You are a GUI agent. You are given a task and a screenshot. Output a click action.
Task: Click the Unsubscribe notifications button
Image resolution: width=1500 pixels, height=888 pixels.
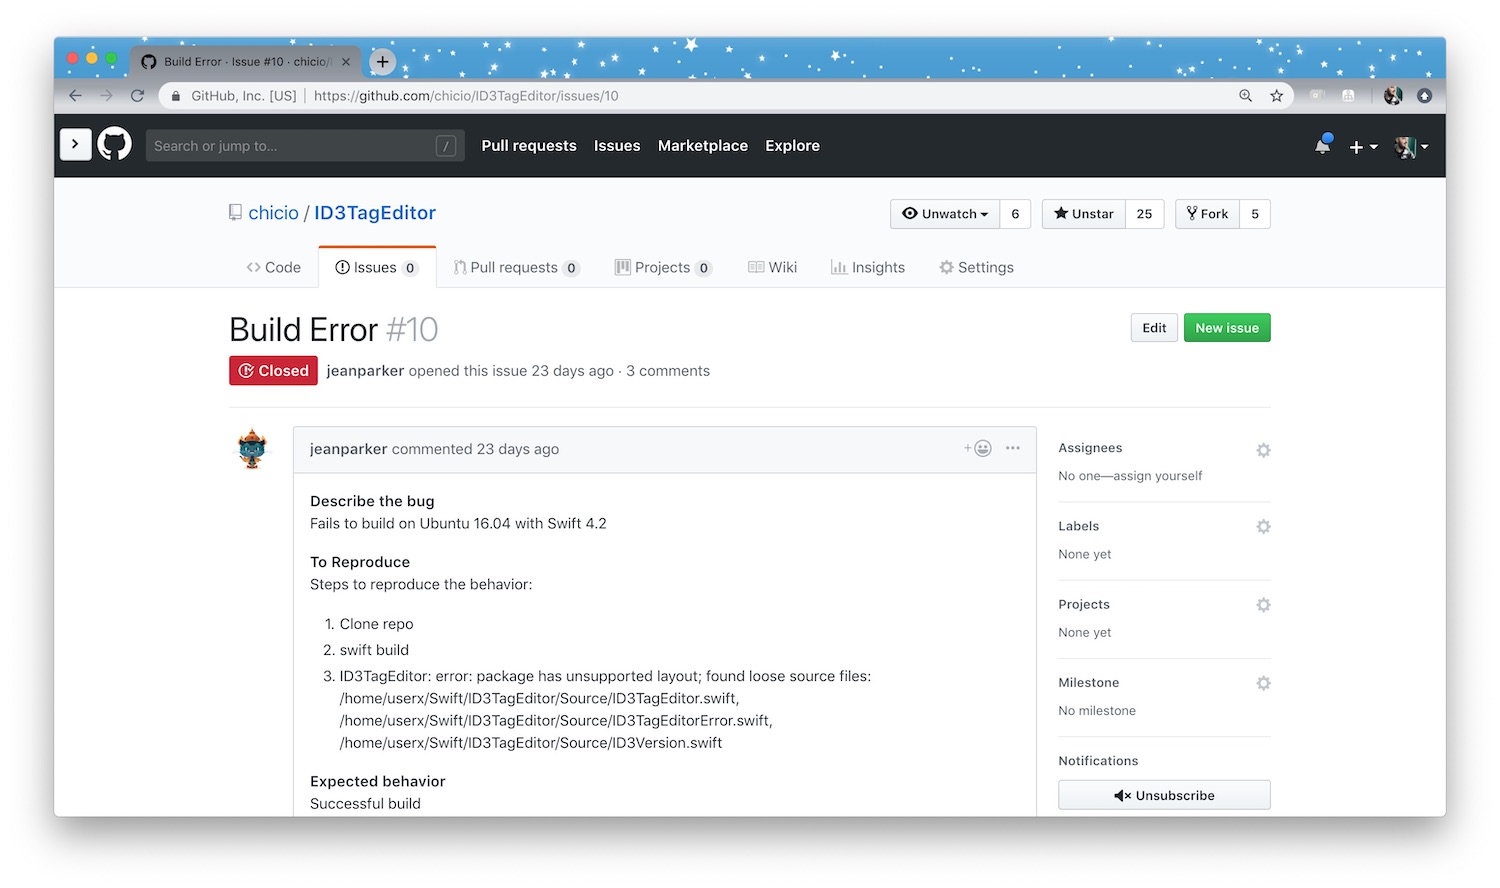click(1164, 795)
